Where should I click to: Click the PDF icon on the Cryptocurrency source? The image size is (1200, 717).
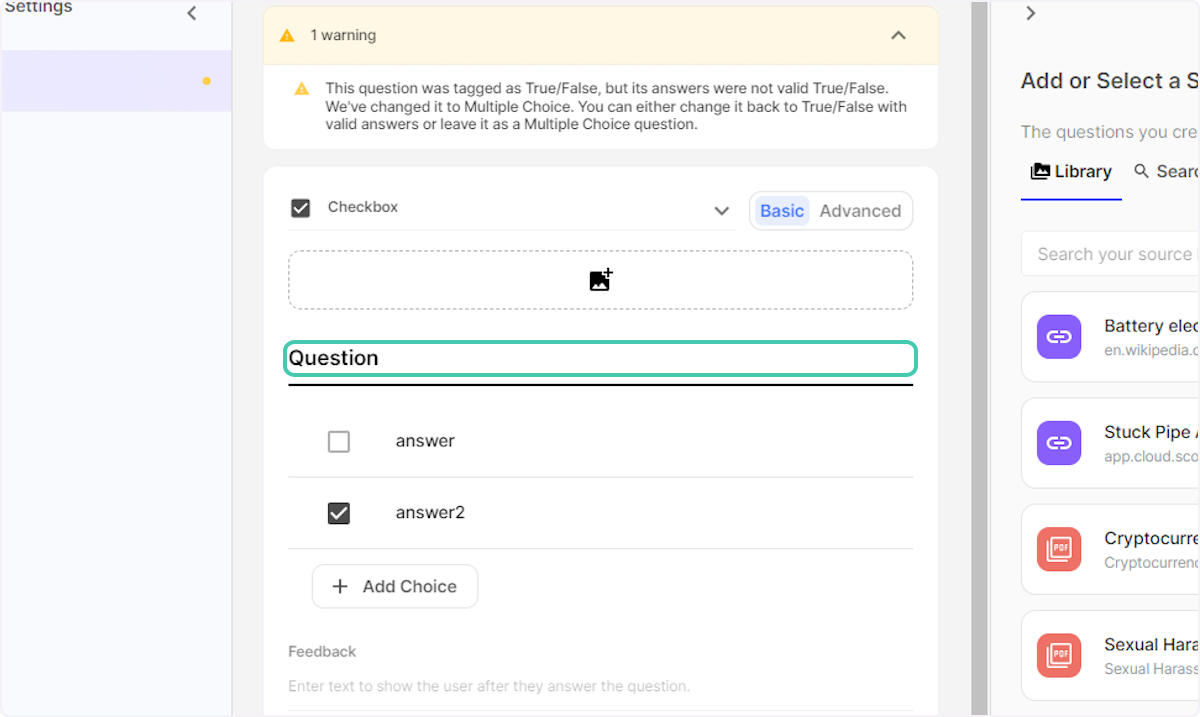[x=1059, y=549]
